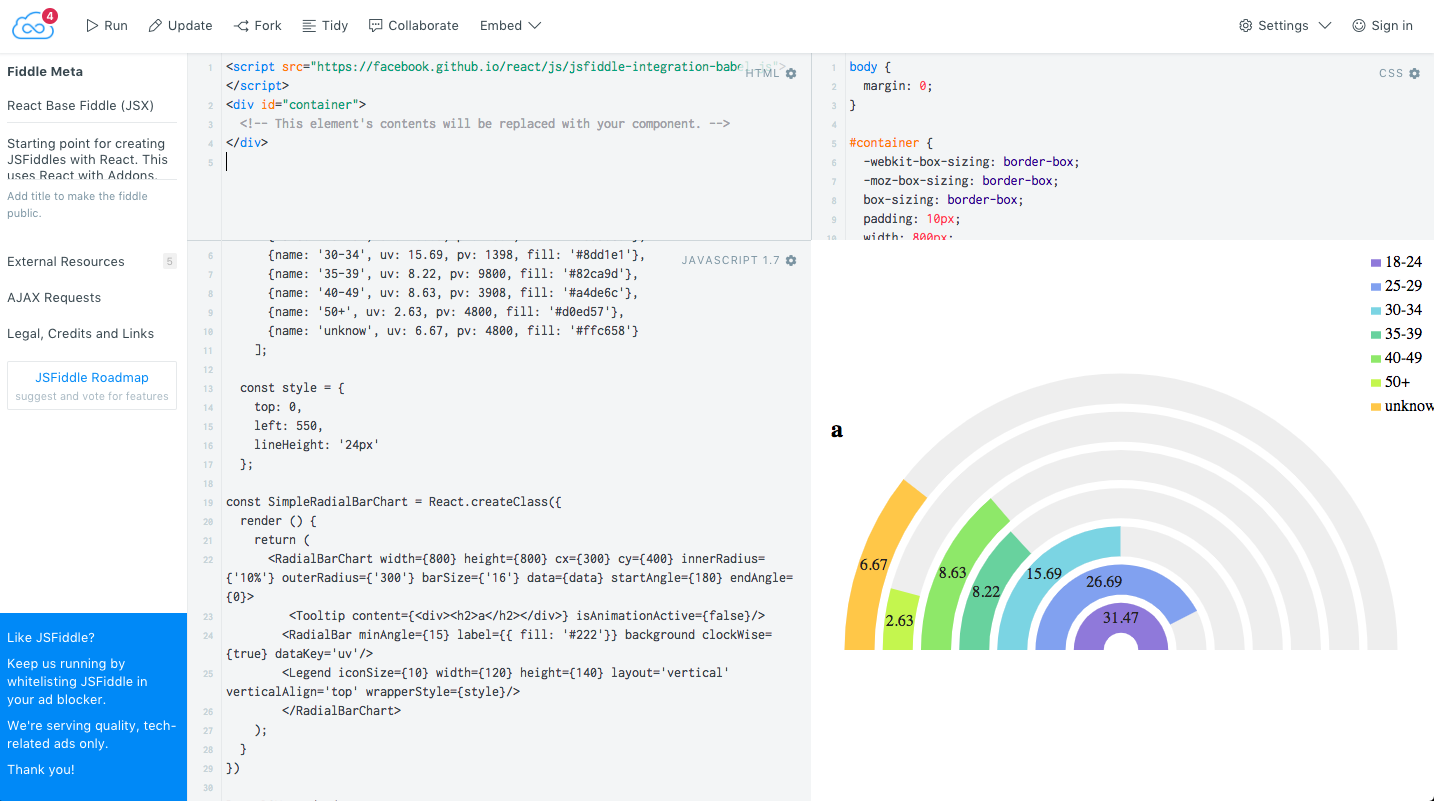Open the JSFiddle Roadmap link
Image resolution: width=1434 pixels, height=801 pixels.
click(91, 377)
